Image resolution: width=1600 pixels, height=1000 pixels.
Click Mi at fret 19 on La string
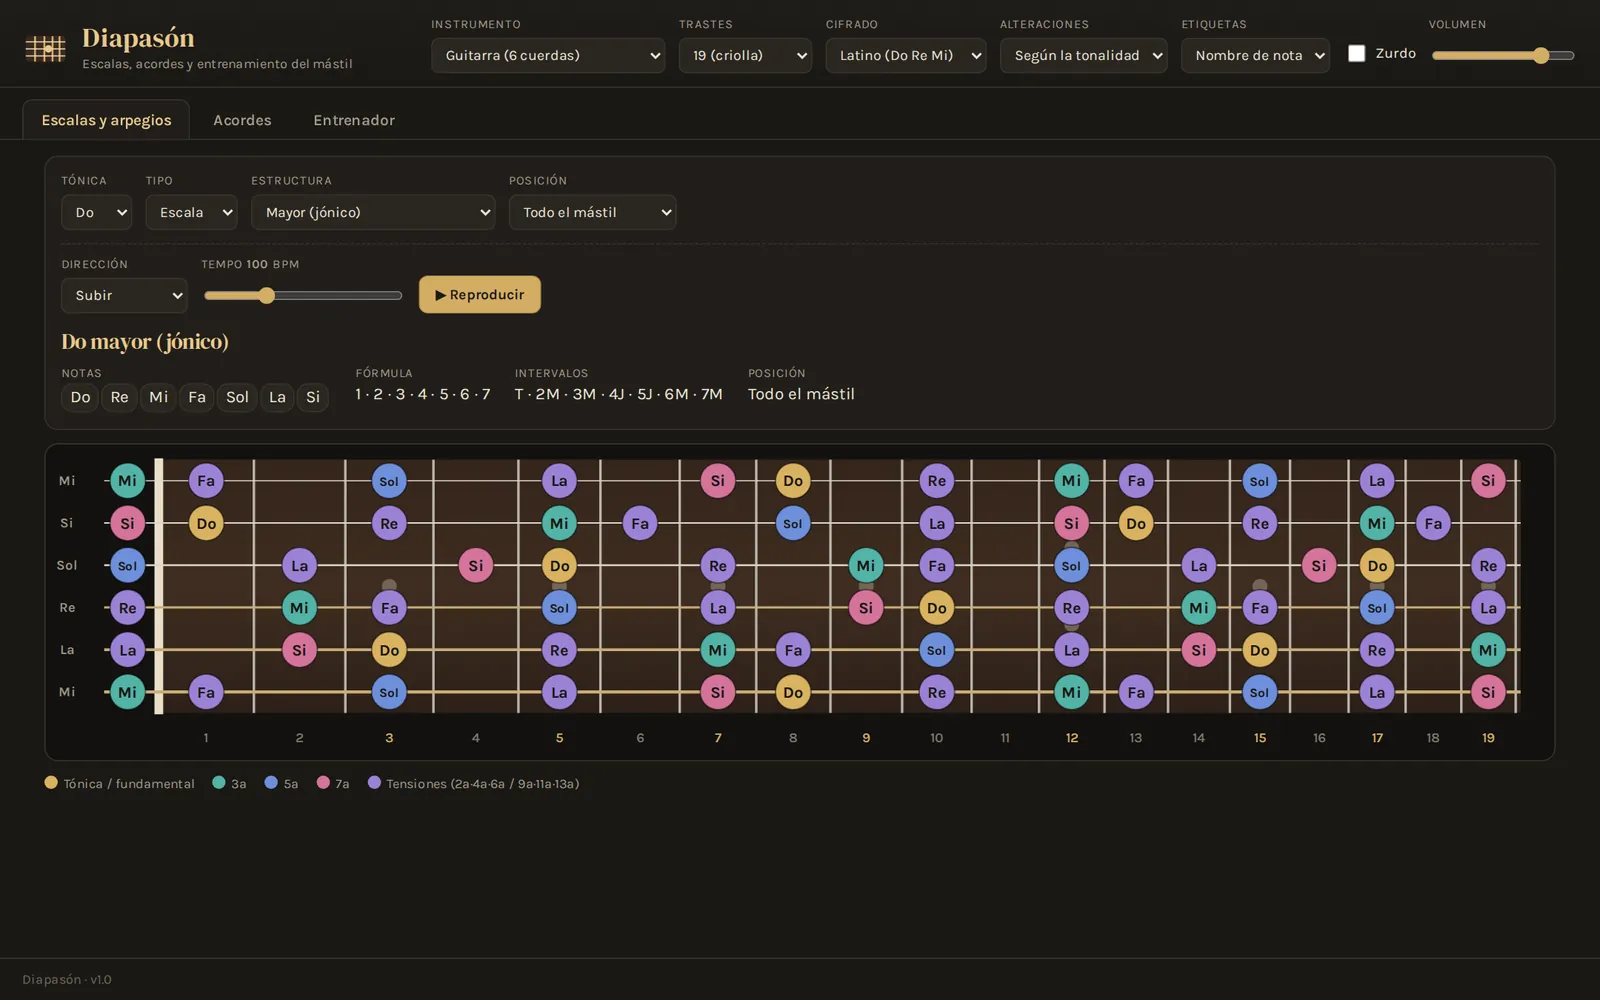tap(1488, 650)
